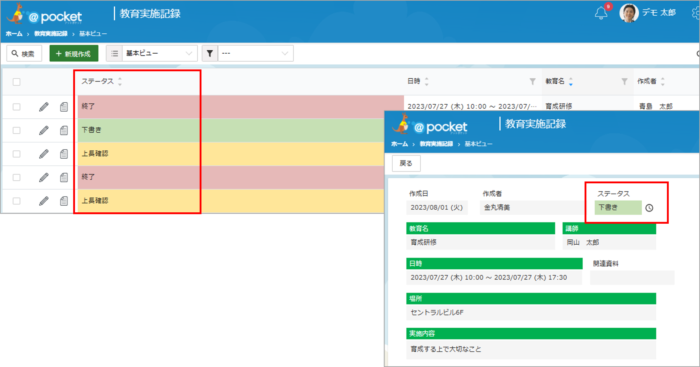
Task: Edit the 下書き row with the pencil icon
Action: [44, 130]
